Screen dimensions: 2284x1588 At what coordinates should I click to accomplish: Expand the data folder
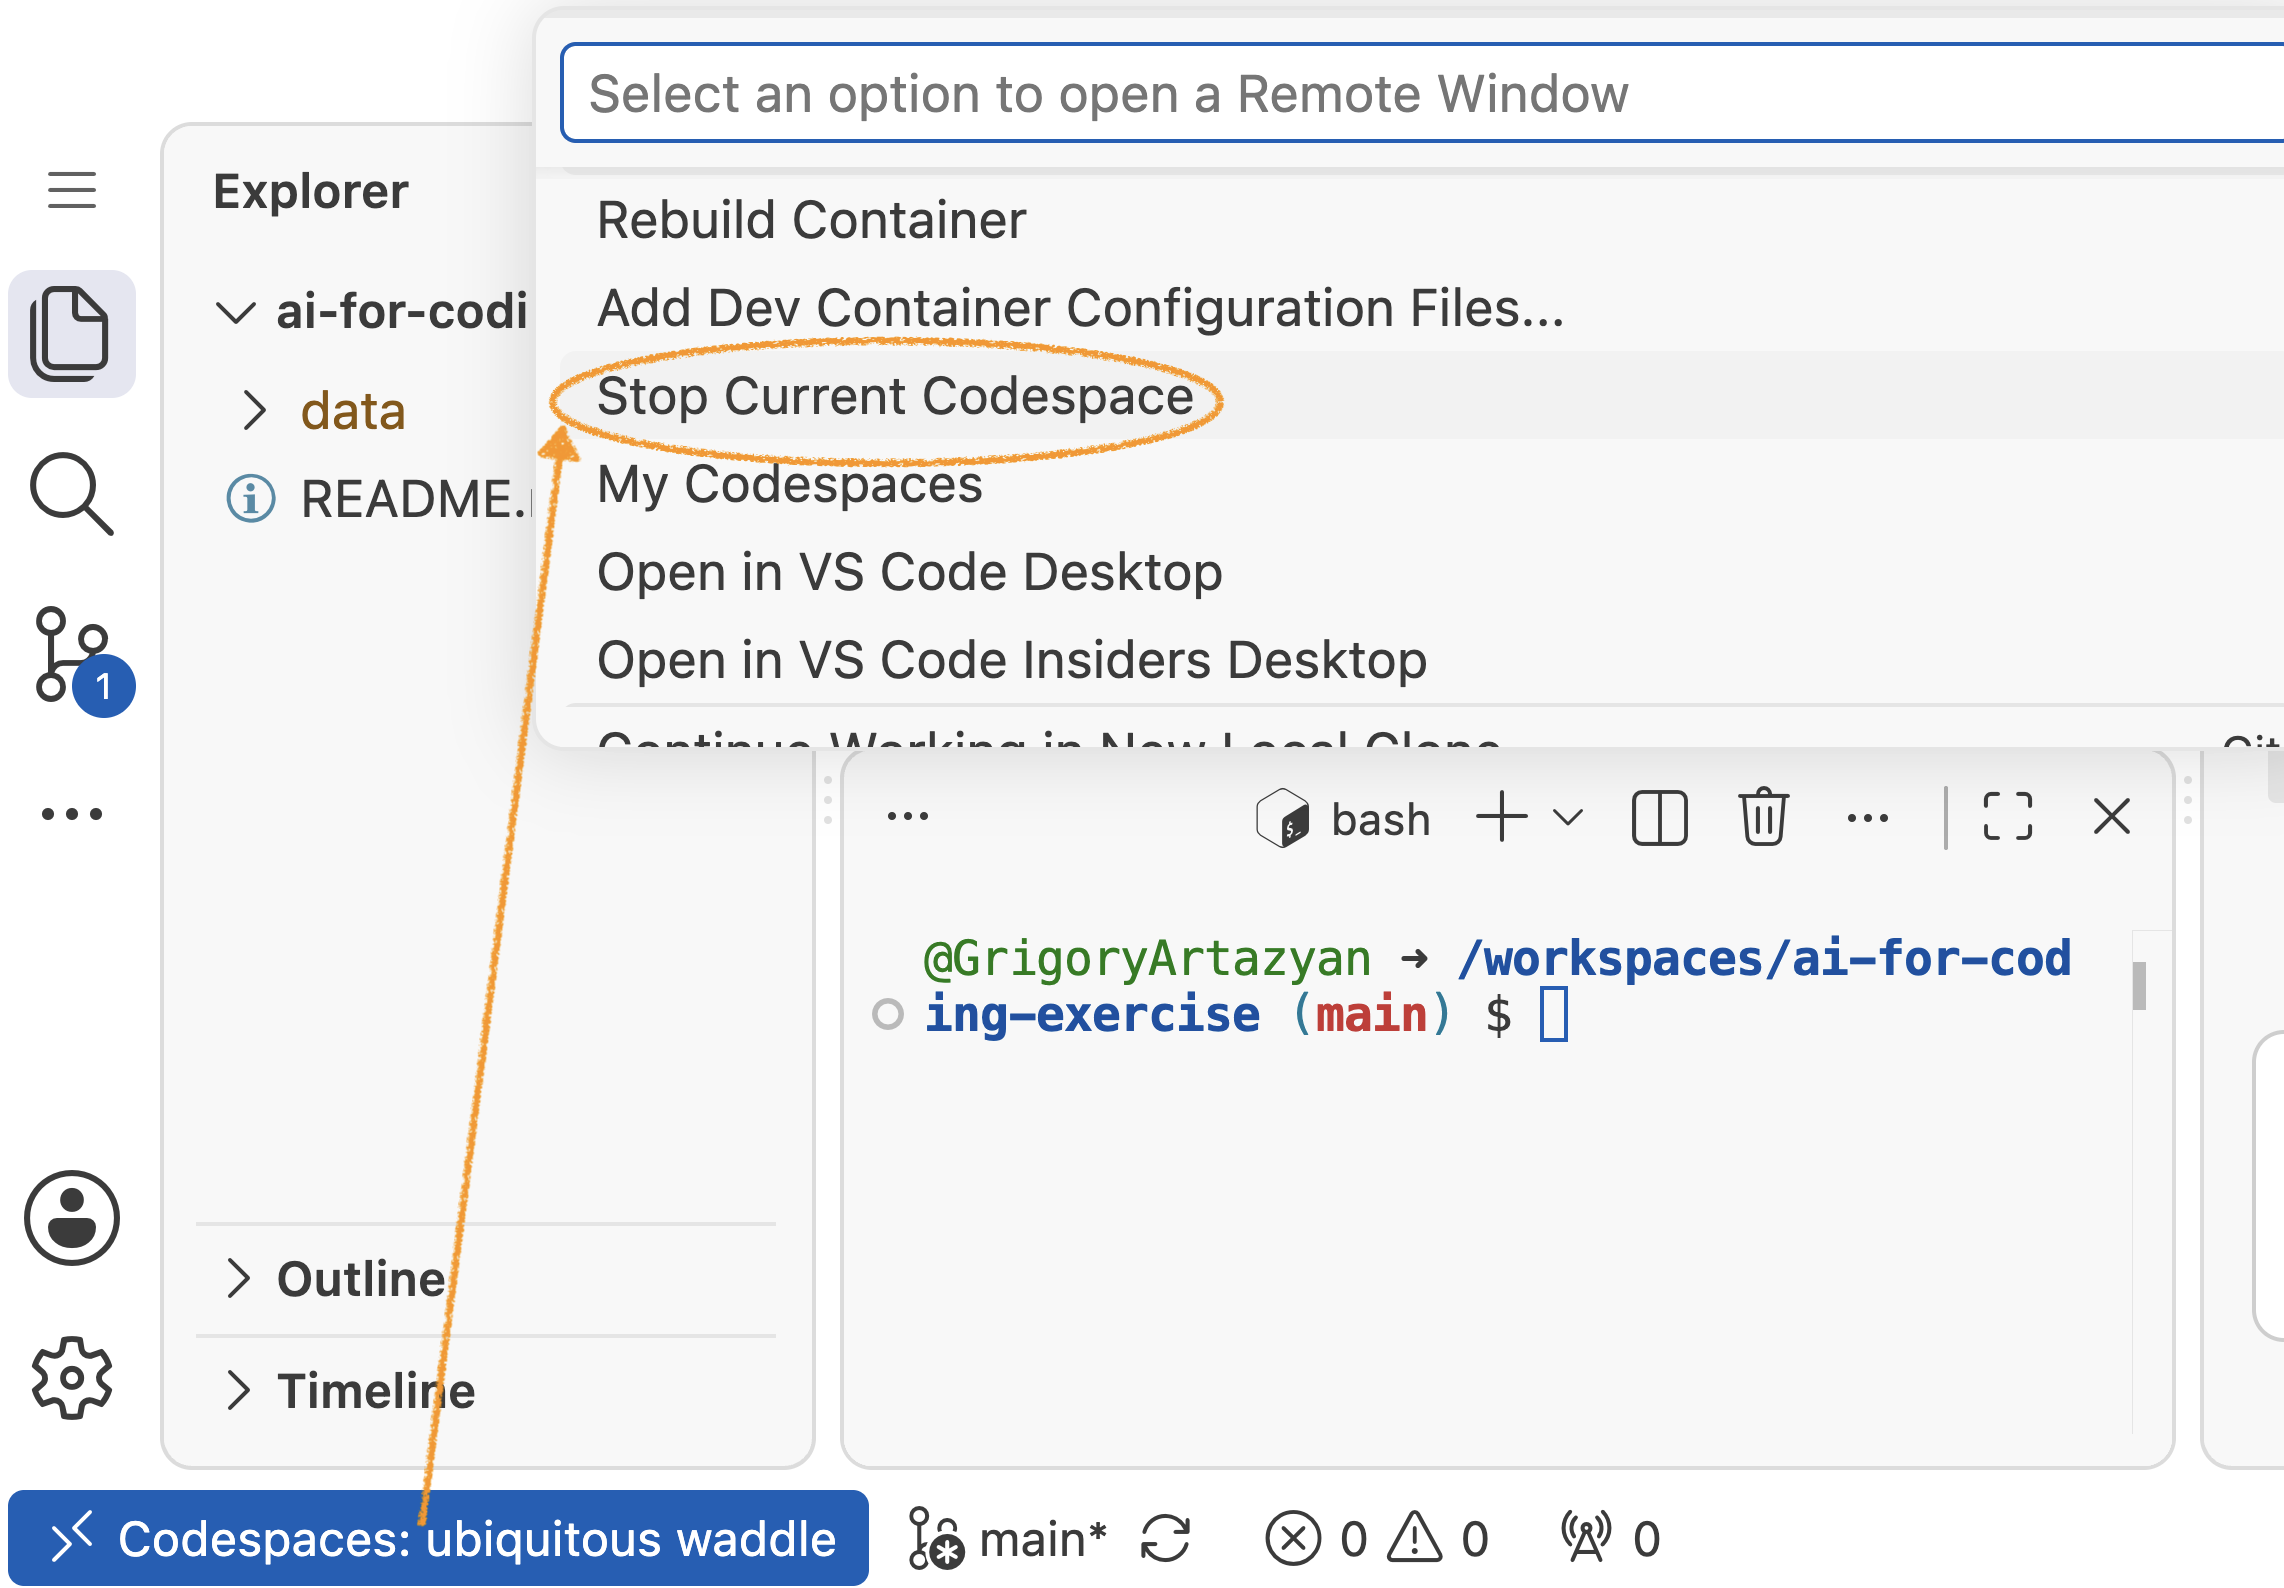(254, 410)
